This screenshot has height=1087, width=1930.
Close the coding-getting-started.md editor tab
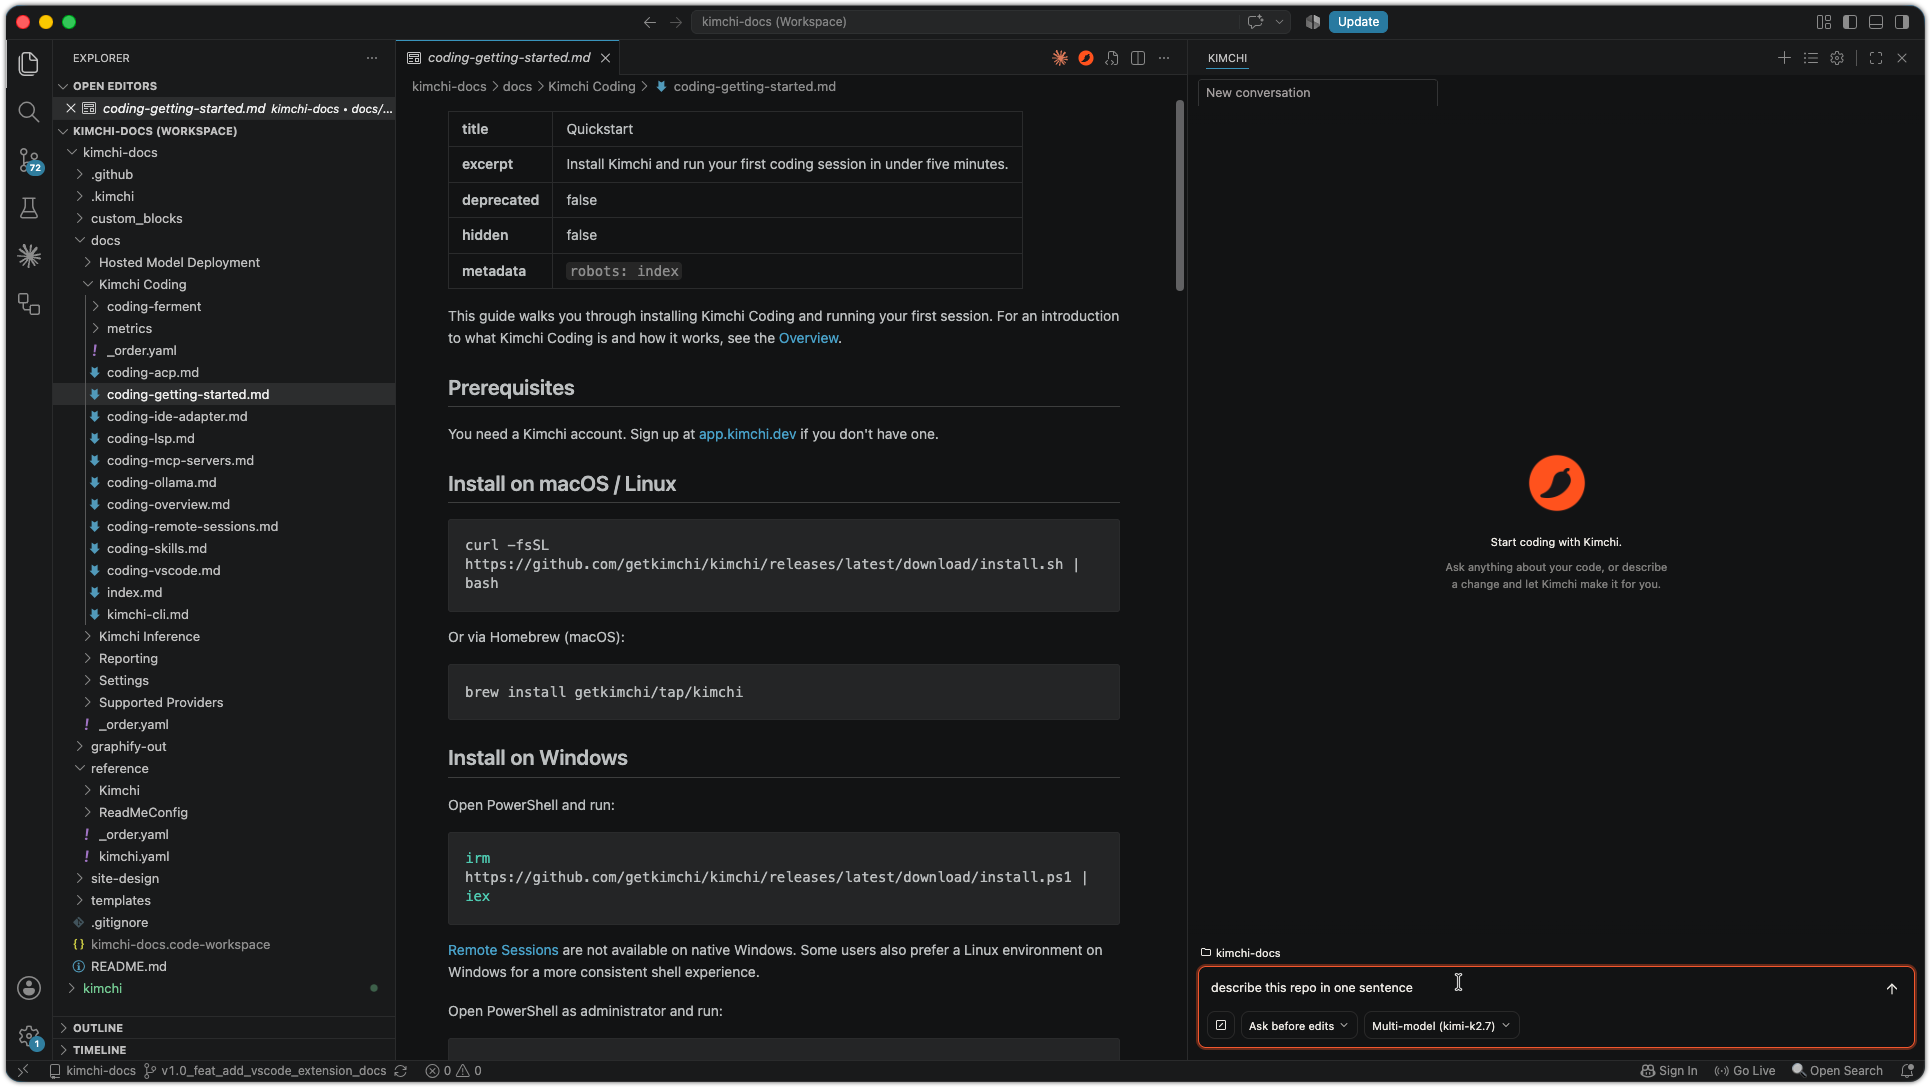coord(605,58)
